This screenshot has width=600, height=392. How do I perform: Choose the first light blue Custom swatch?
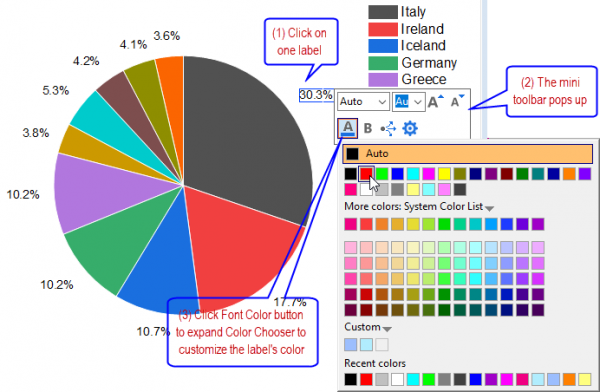click(351, 345)
